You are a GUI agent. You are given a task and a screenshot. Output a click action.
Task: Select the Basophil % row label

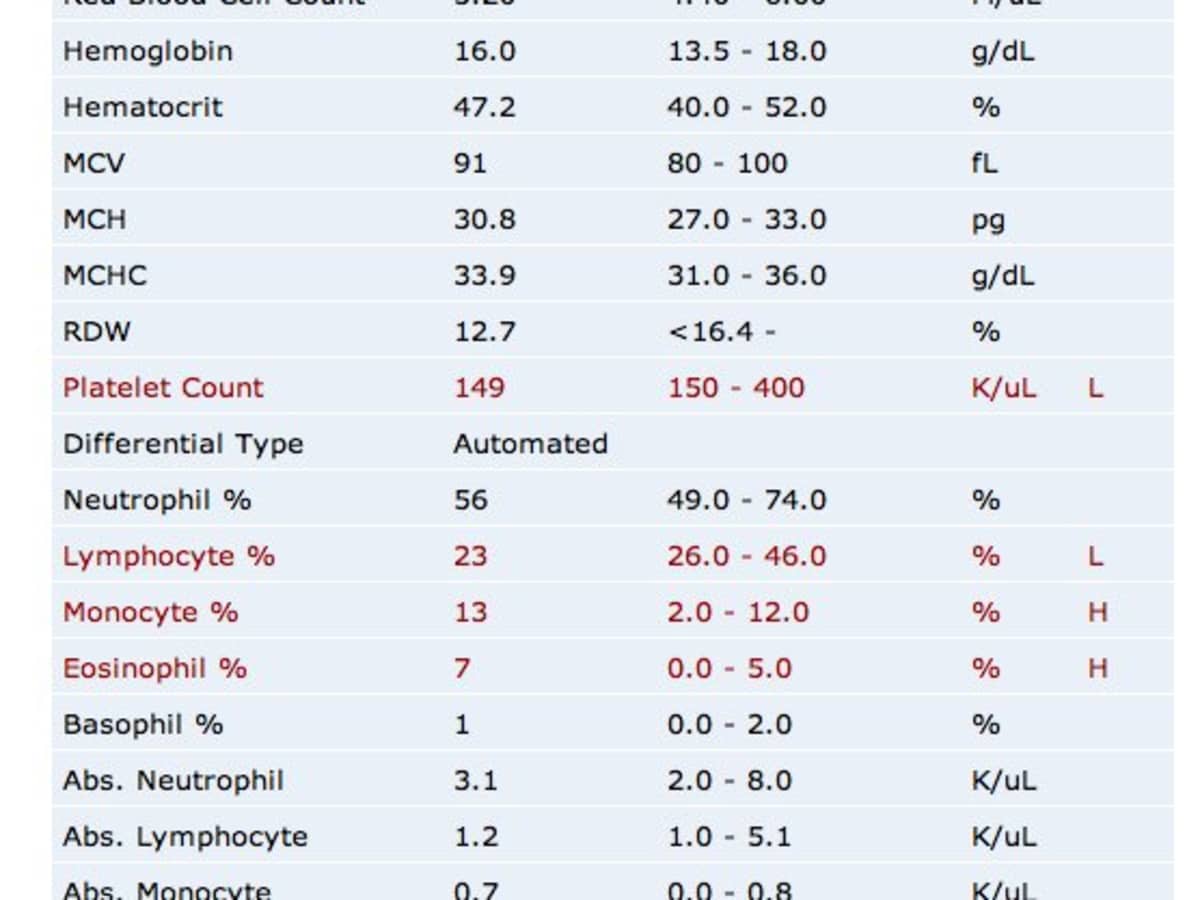pyautogui.click(x=143, y=724)
